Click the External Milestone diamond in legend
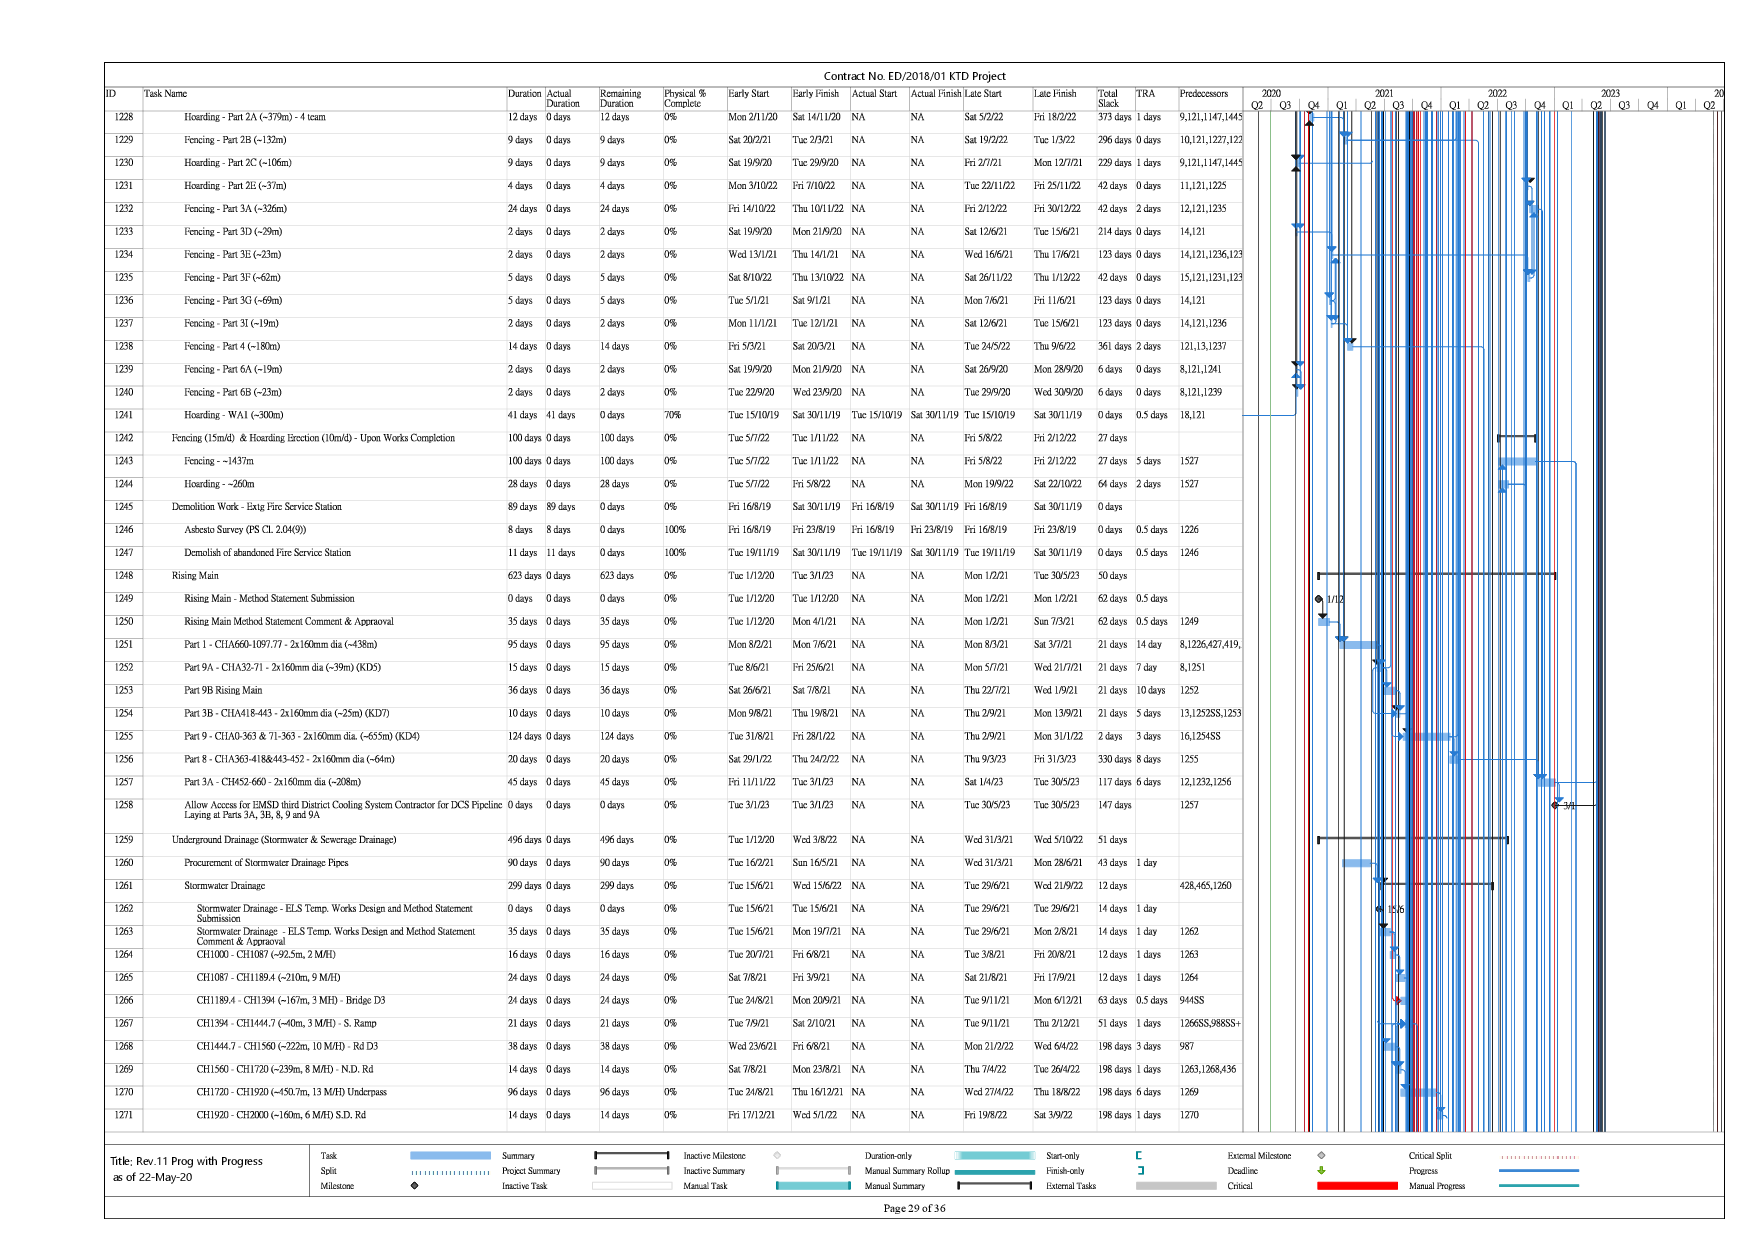Screen dimensions: 1754x1240 click(1321, 1156)
